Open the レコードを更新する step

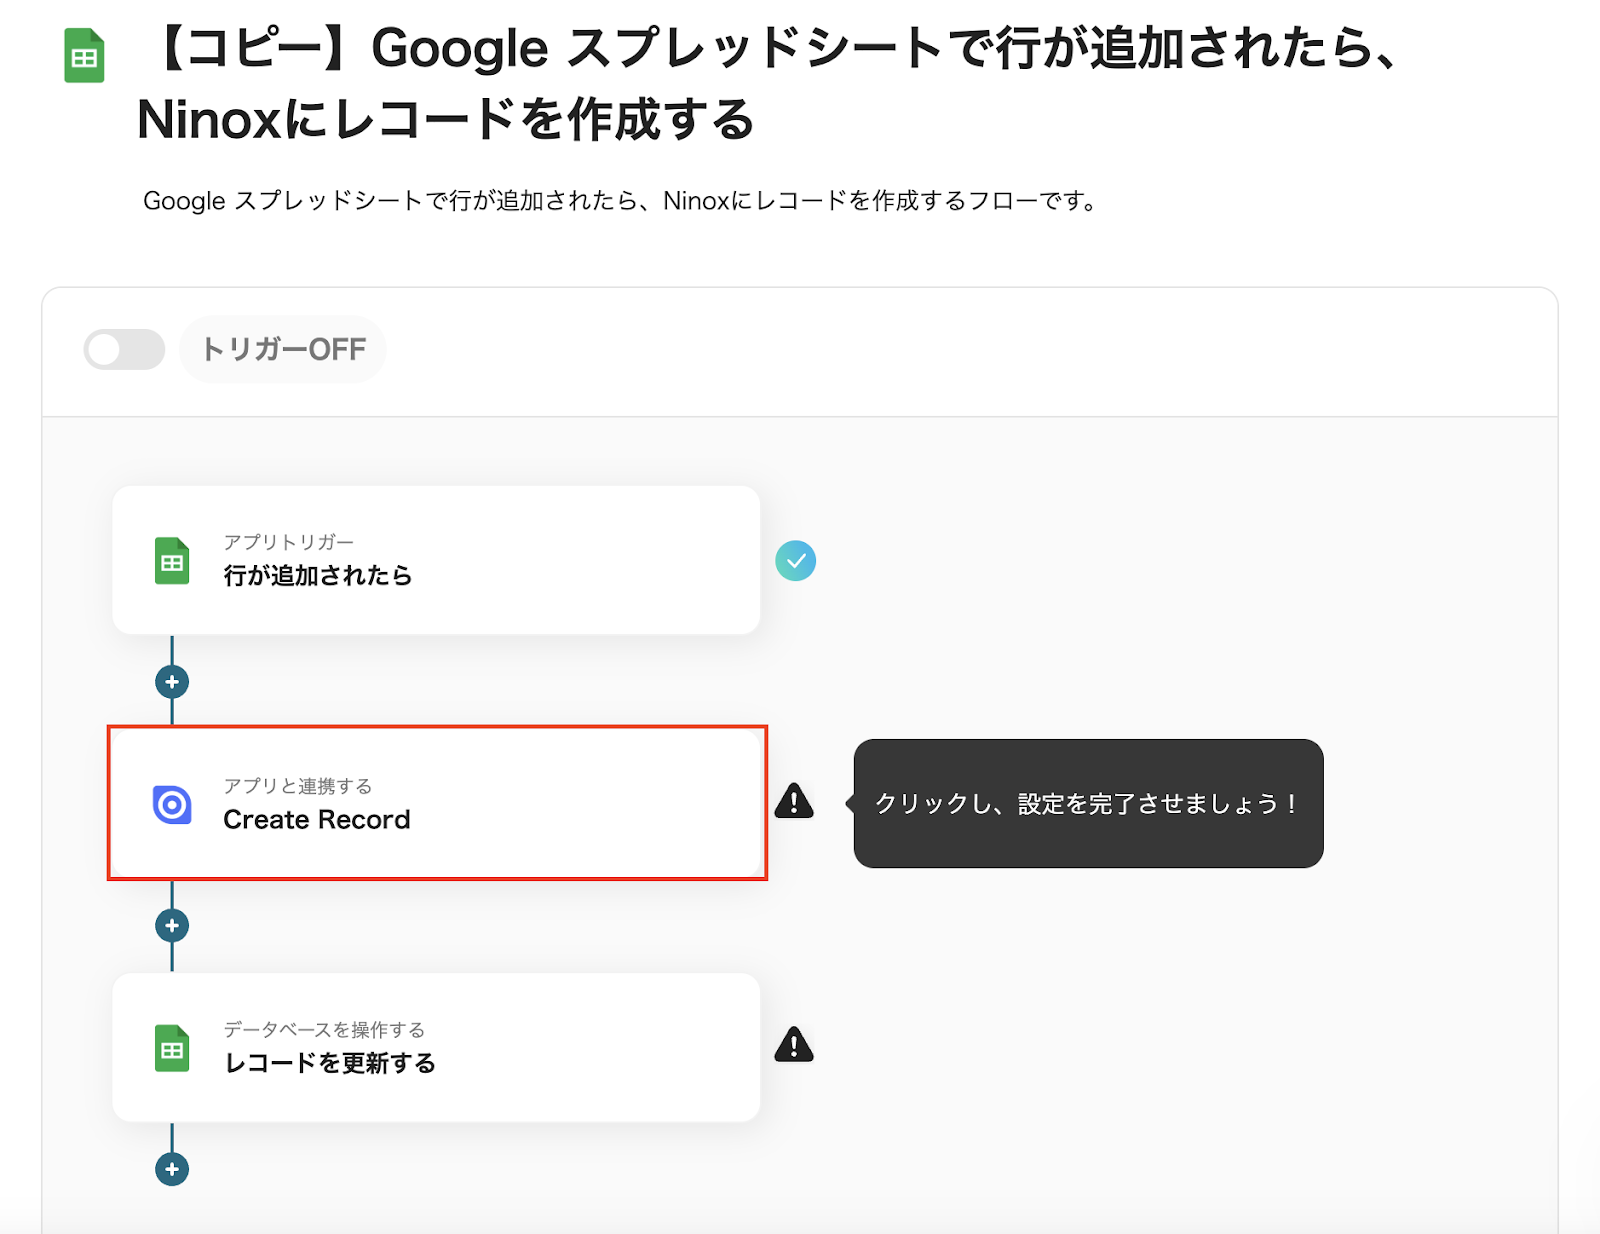(436, 1047)
